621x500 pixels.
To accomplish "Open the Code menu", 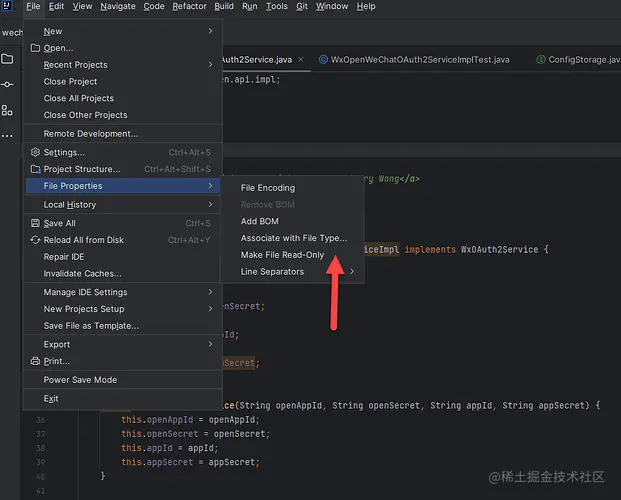I will click(154, 6).
